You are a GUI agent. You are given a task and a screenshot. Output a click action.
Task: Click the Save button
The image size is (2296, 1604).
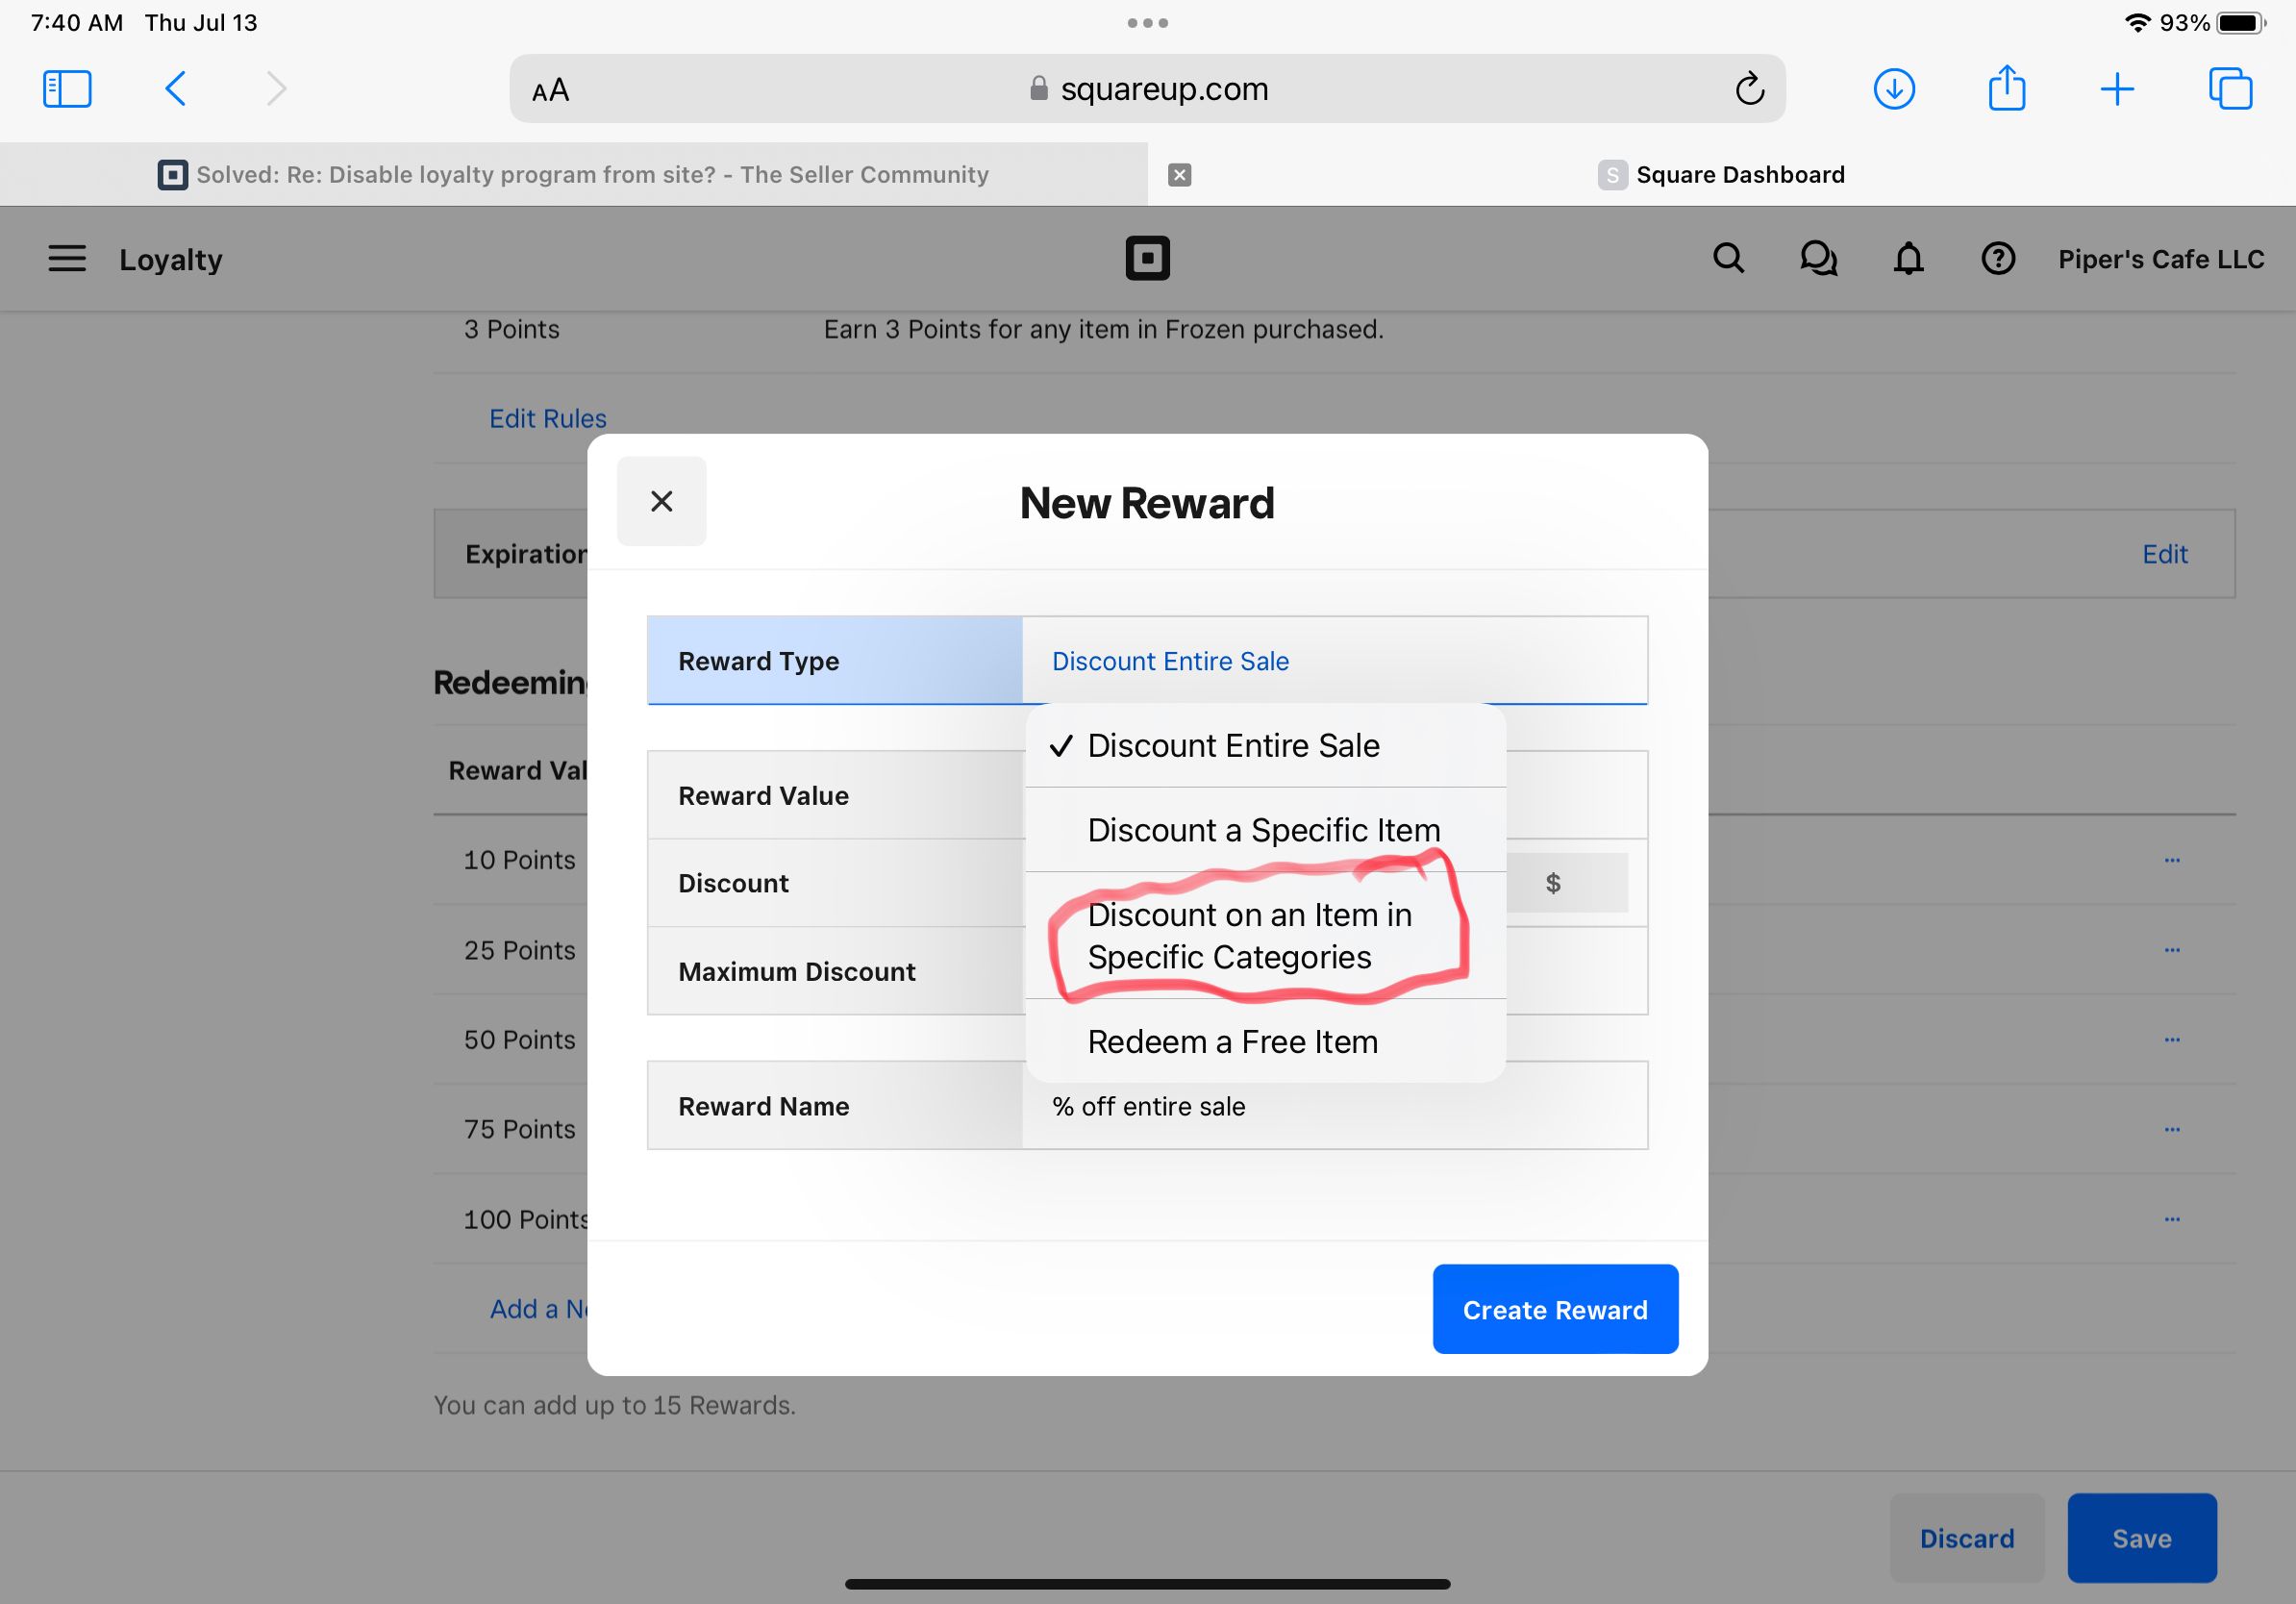pyautogui.click(x=2141, y=1538)
